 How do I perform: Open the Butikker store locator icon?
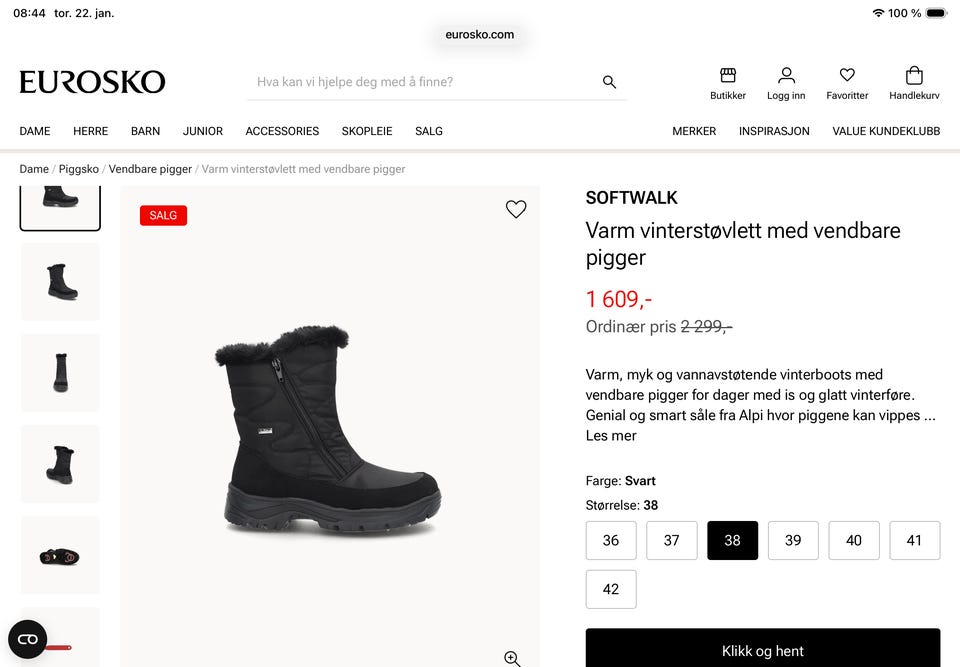(x=728, y=76)
